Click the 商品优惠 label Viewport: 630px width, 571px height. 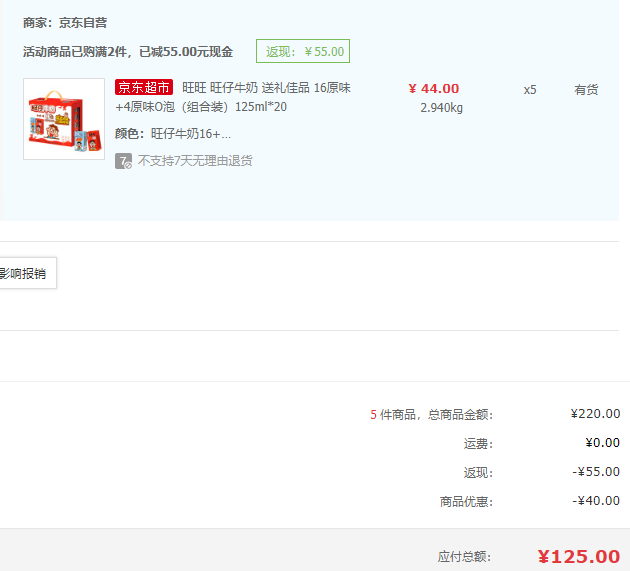[x=466, y=501]
